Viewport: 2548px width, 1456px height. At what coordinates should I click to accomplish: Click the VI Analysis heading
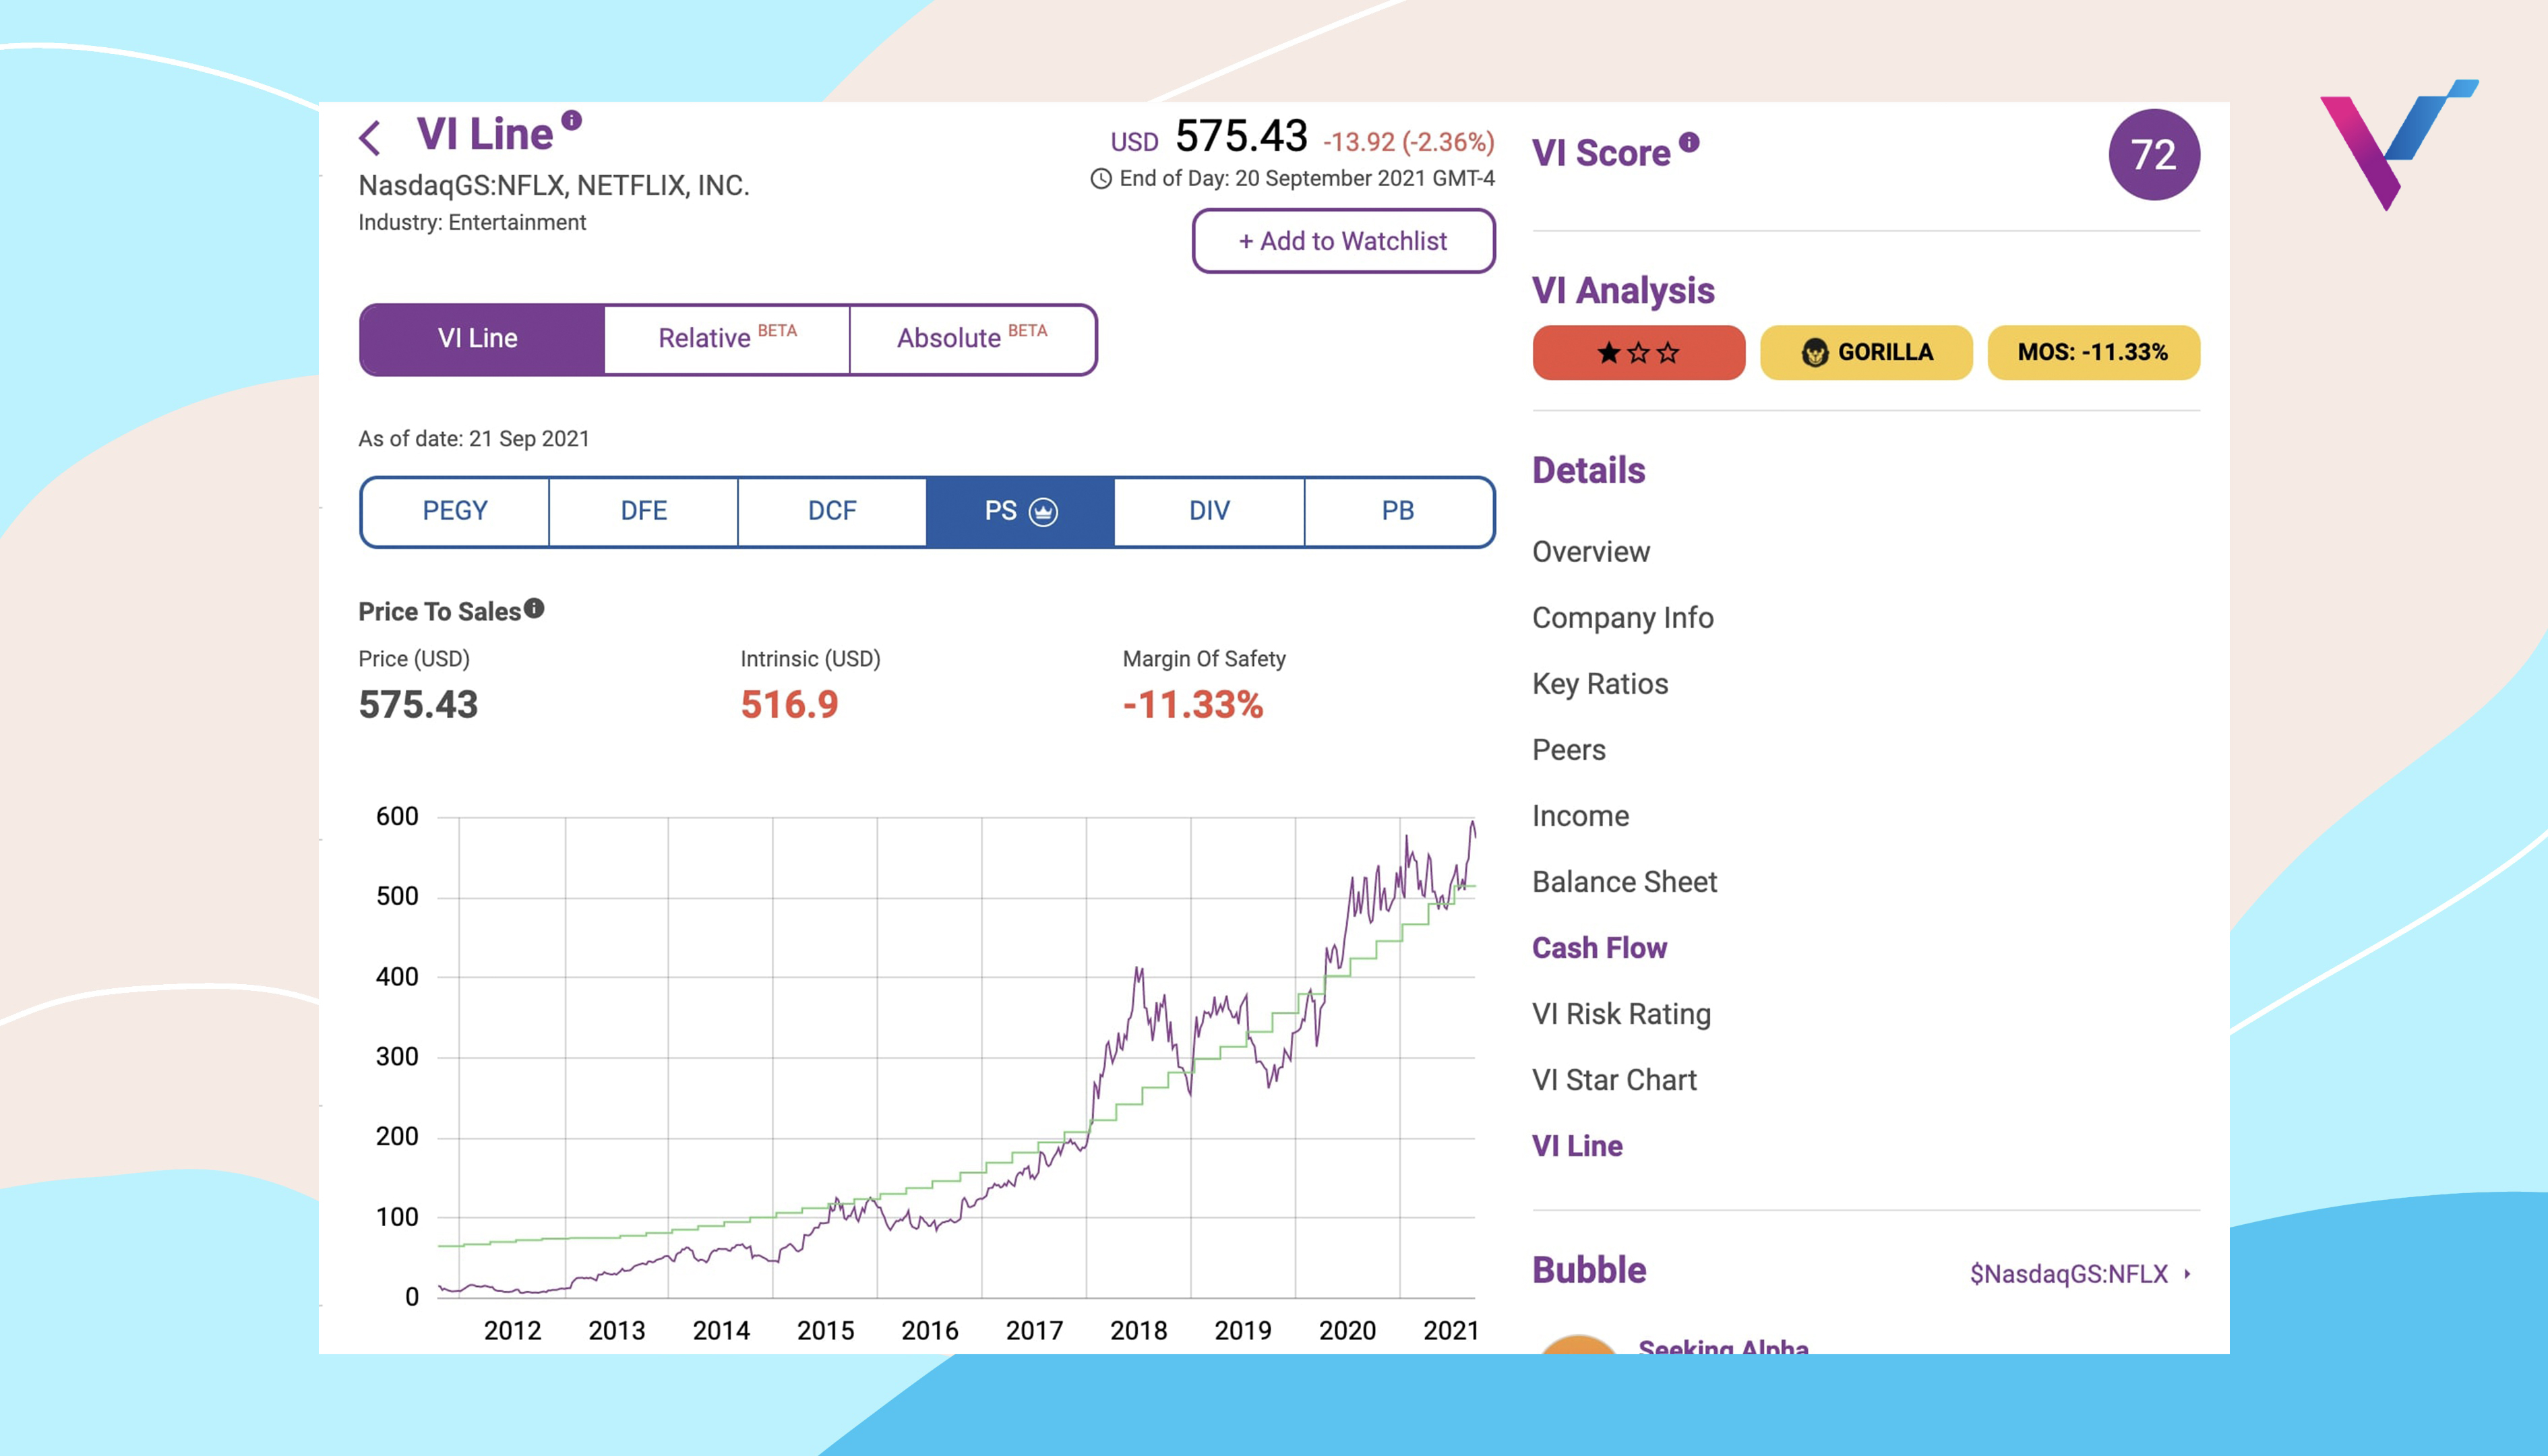click(1623, 291)
